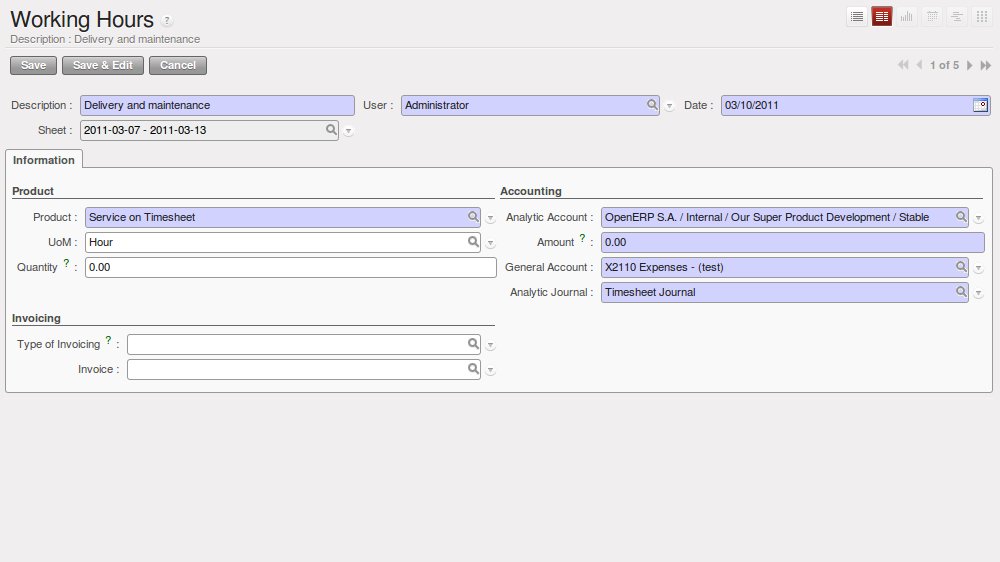Show help for Quantity field
Screen dimensions: 1000x562
click(67, 264)
